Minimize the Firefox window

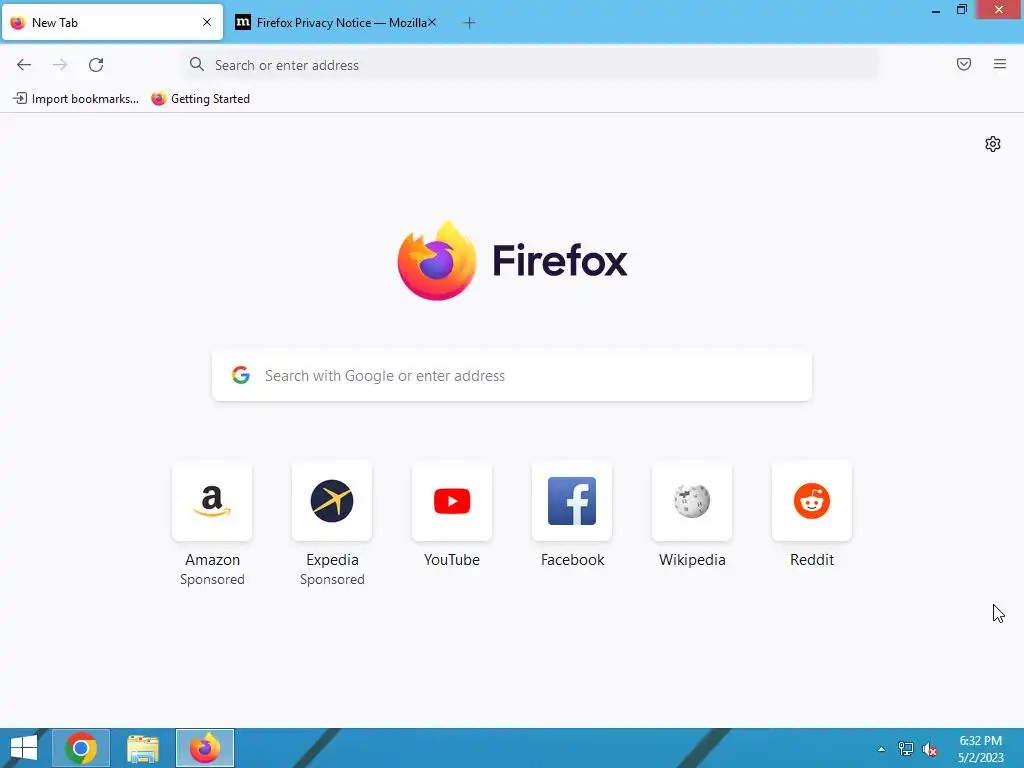click(936, 10)
